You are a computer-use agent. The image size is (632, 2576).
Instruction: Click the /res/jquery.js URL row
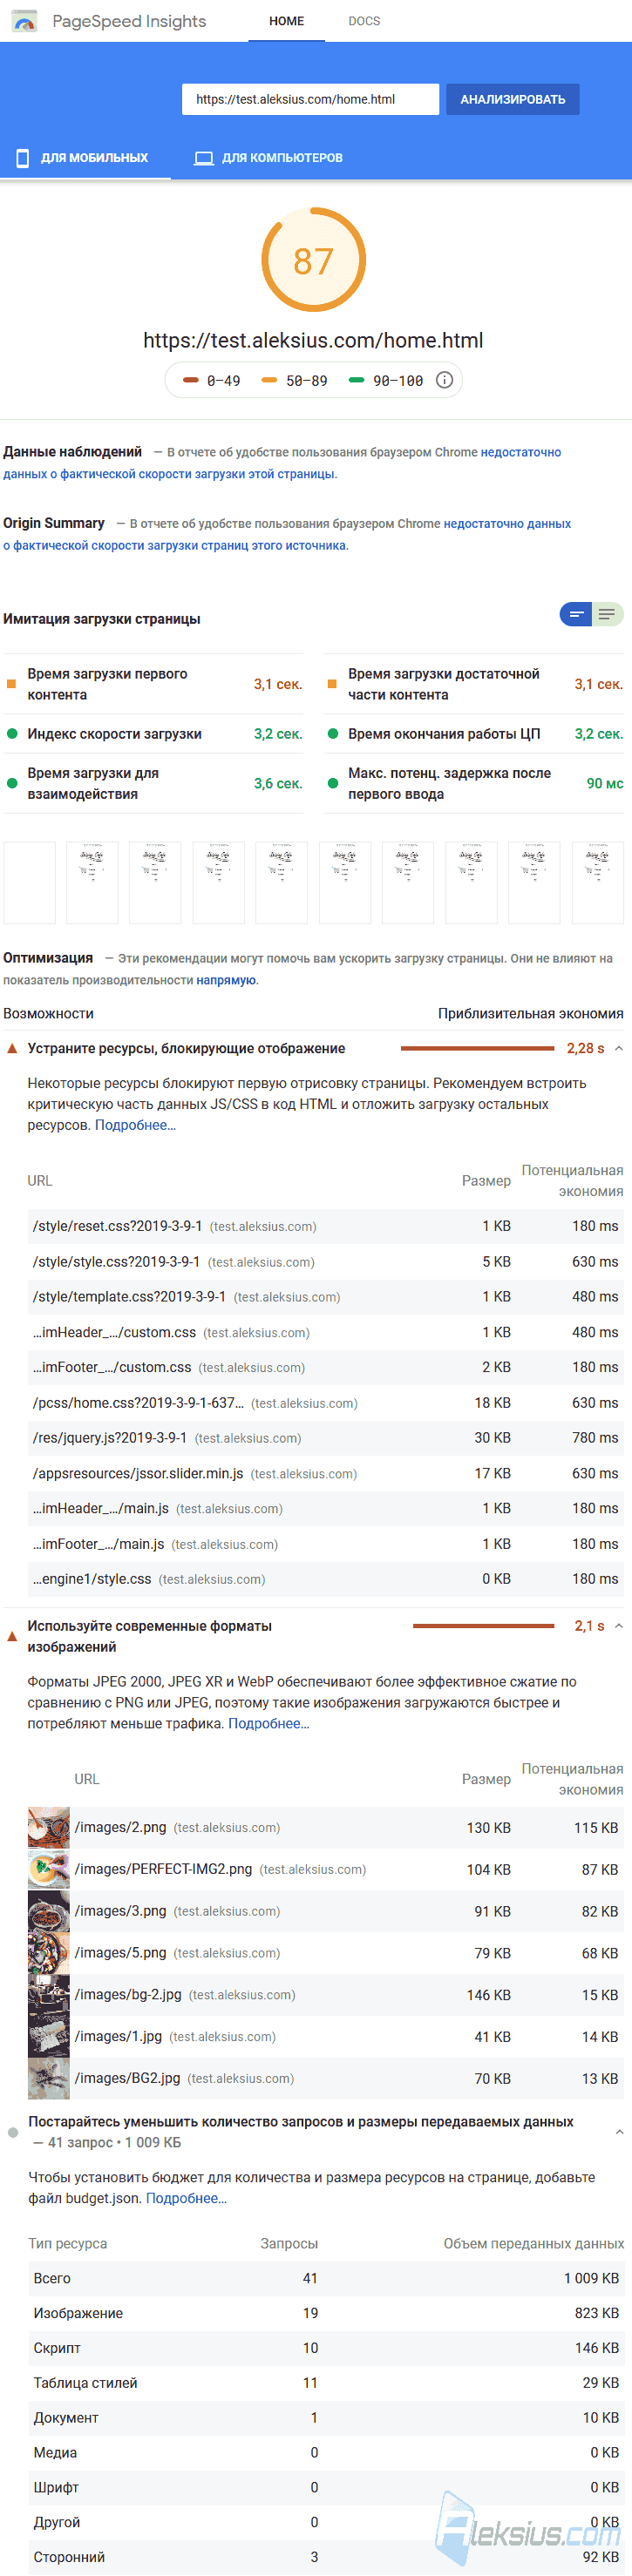coord(326,1438)
